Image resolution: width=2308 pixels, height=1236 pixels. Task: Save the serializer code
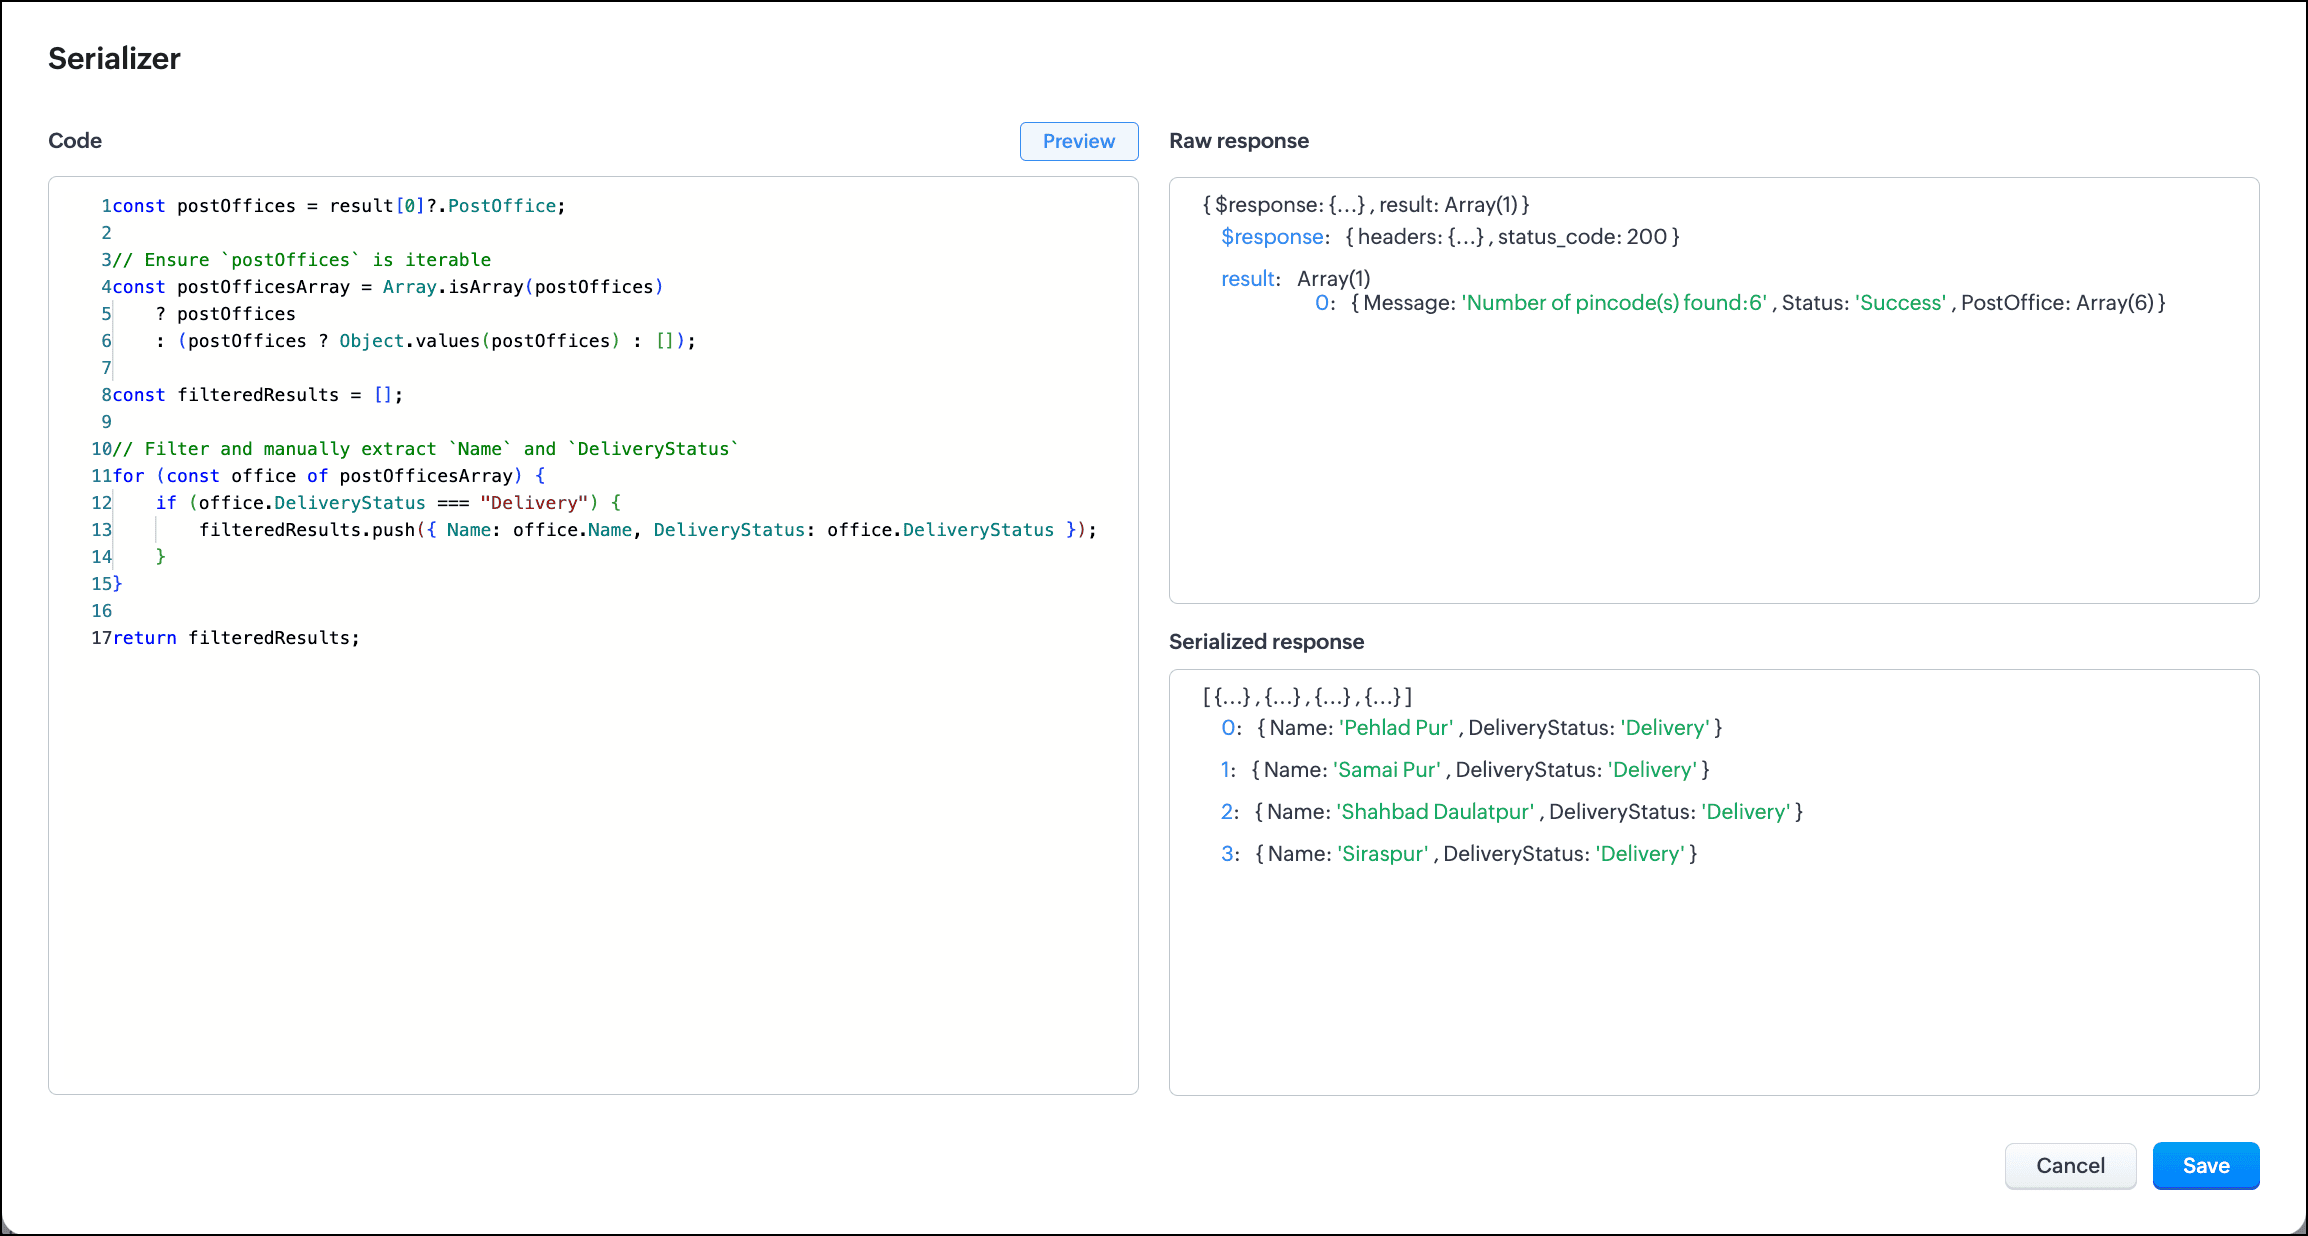pos(2205,1165)
